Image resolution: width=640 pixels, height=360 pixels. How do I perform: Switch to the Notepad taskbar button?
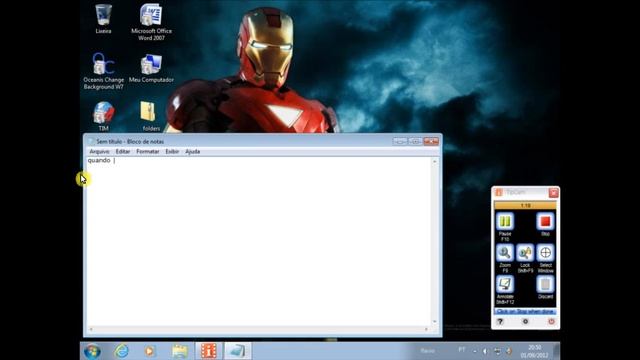tap(238, 351)
